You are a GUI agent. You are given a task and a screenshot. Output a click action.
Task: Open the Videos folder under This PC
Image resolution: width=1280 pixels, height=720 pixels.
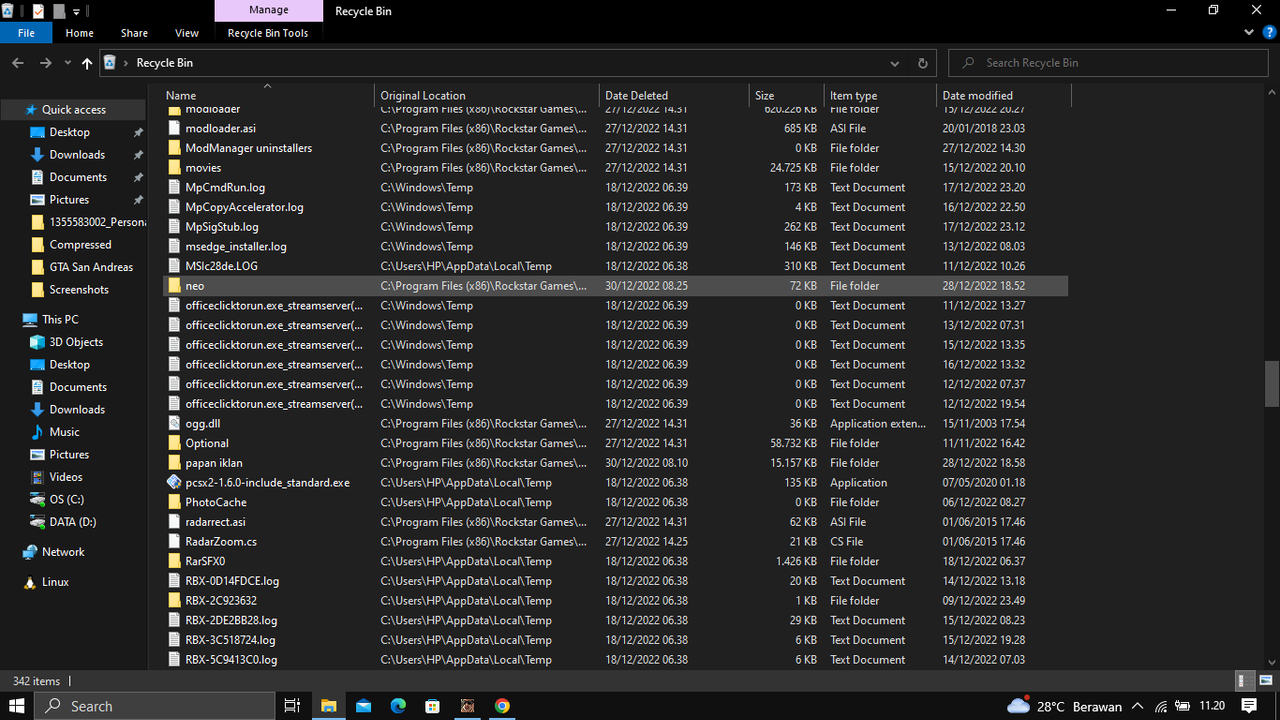pos(66,477)
